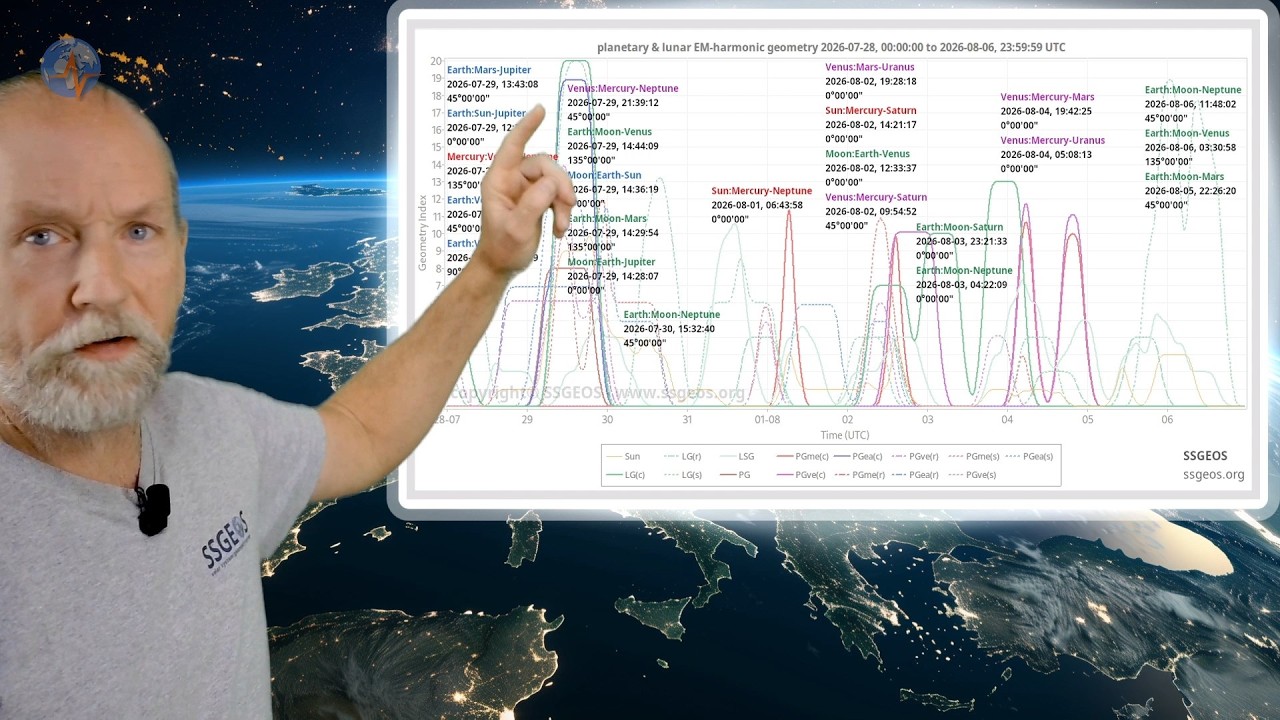Click the 31 tick on the time axis

click(687, 420)
